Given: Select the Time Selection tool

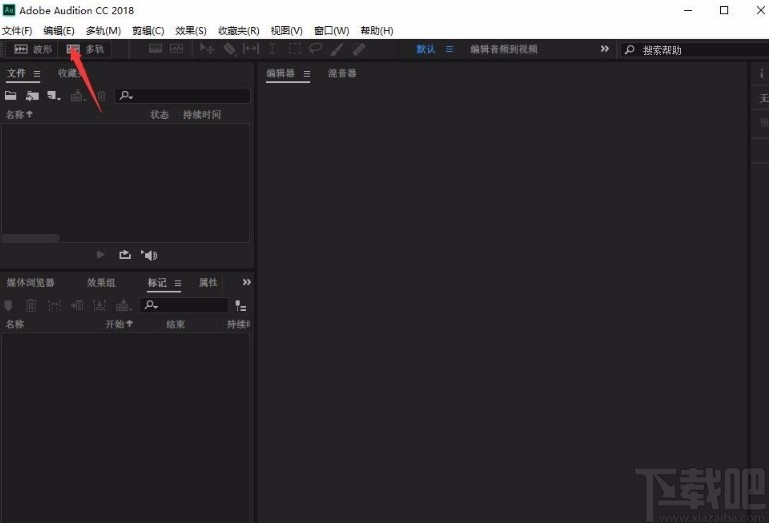Looking at the screenshot, I should [x=272, y=49].
